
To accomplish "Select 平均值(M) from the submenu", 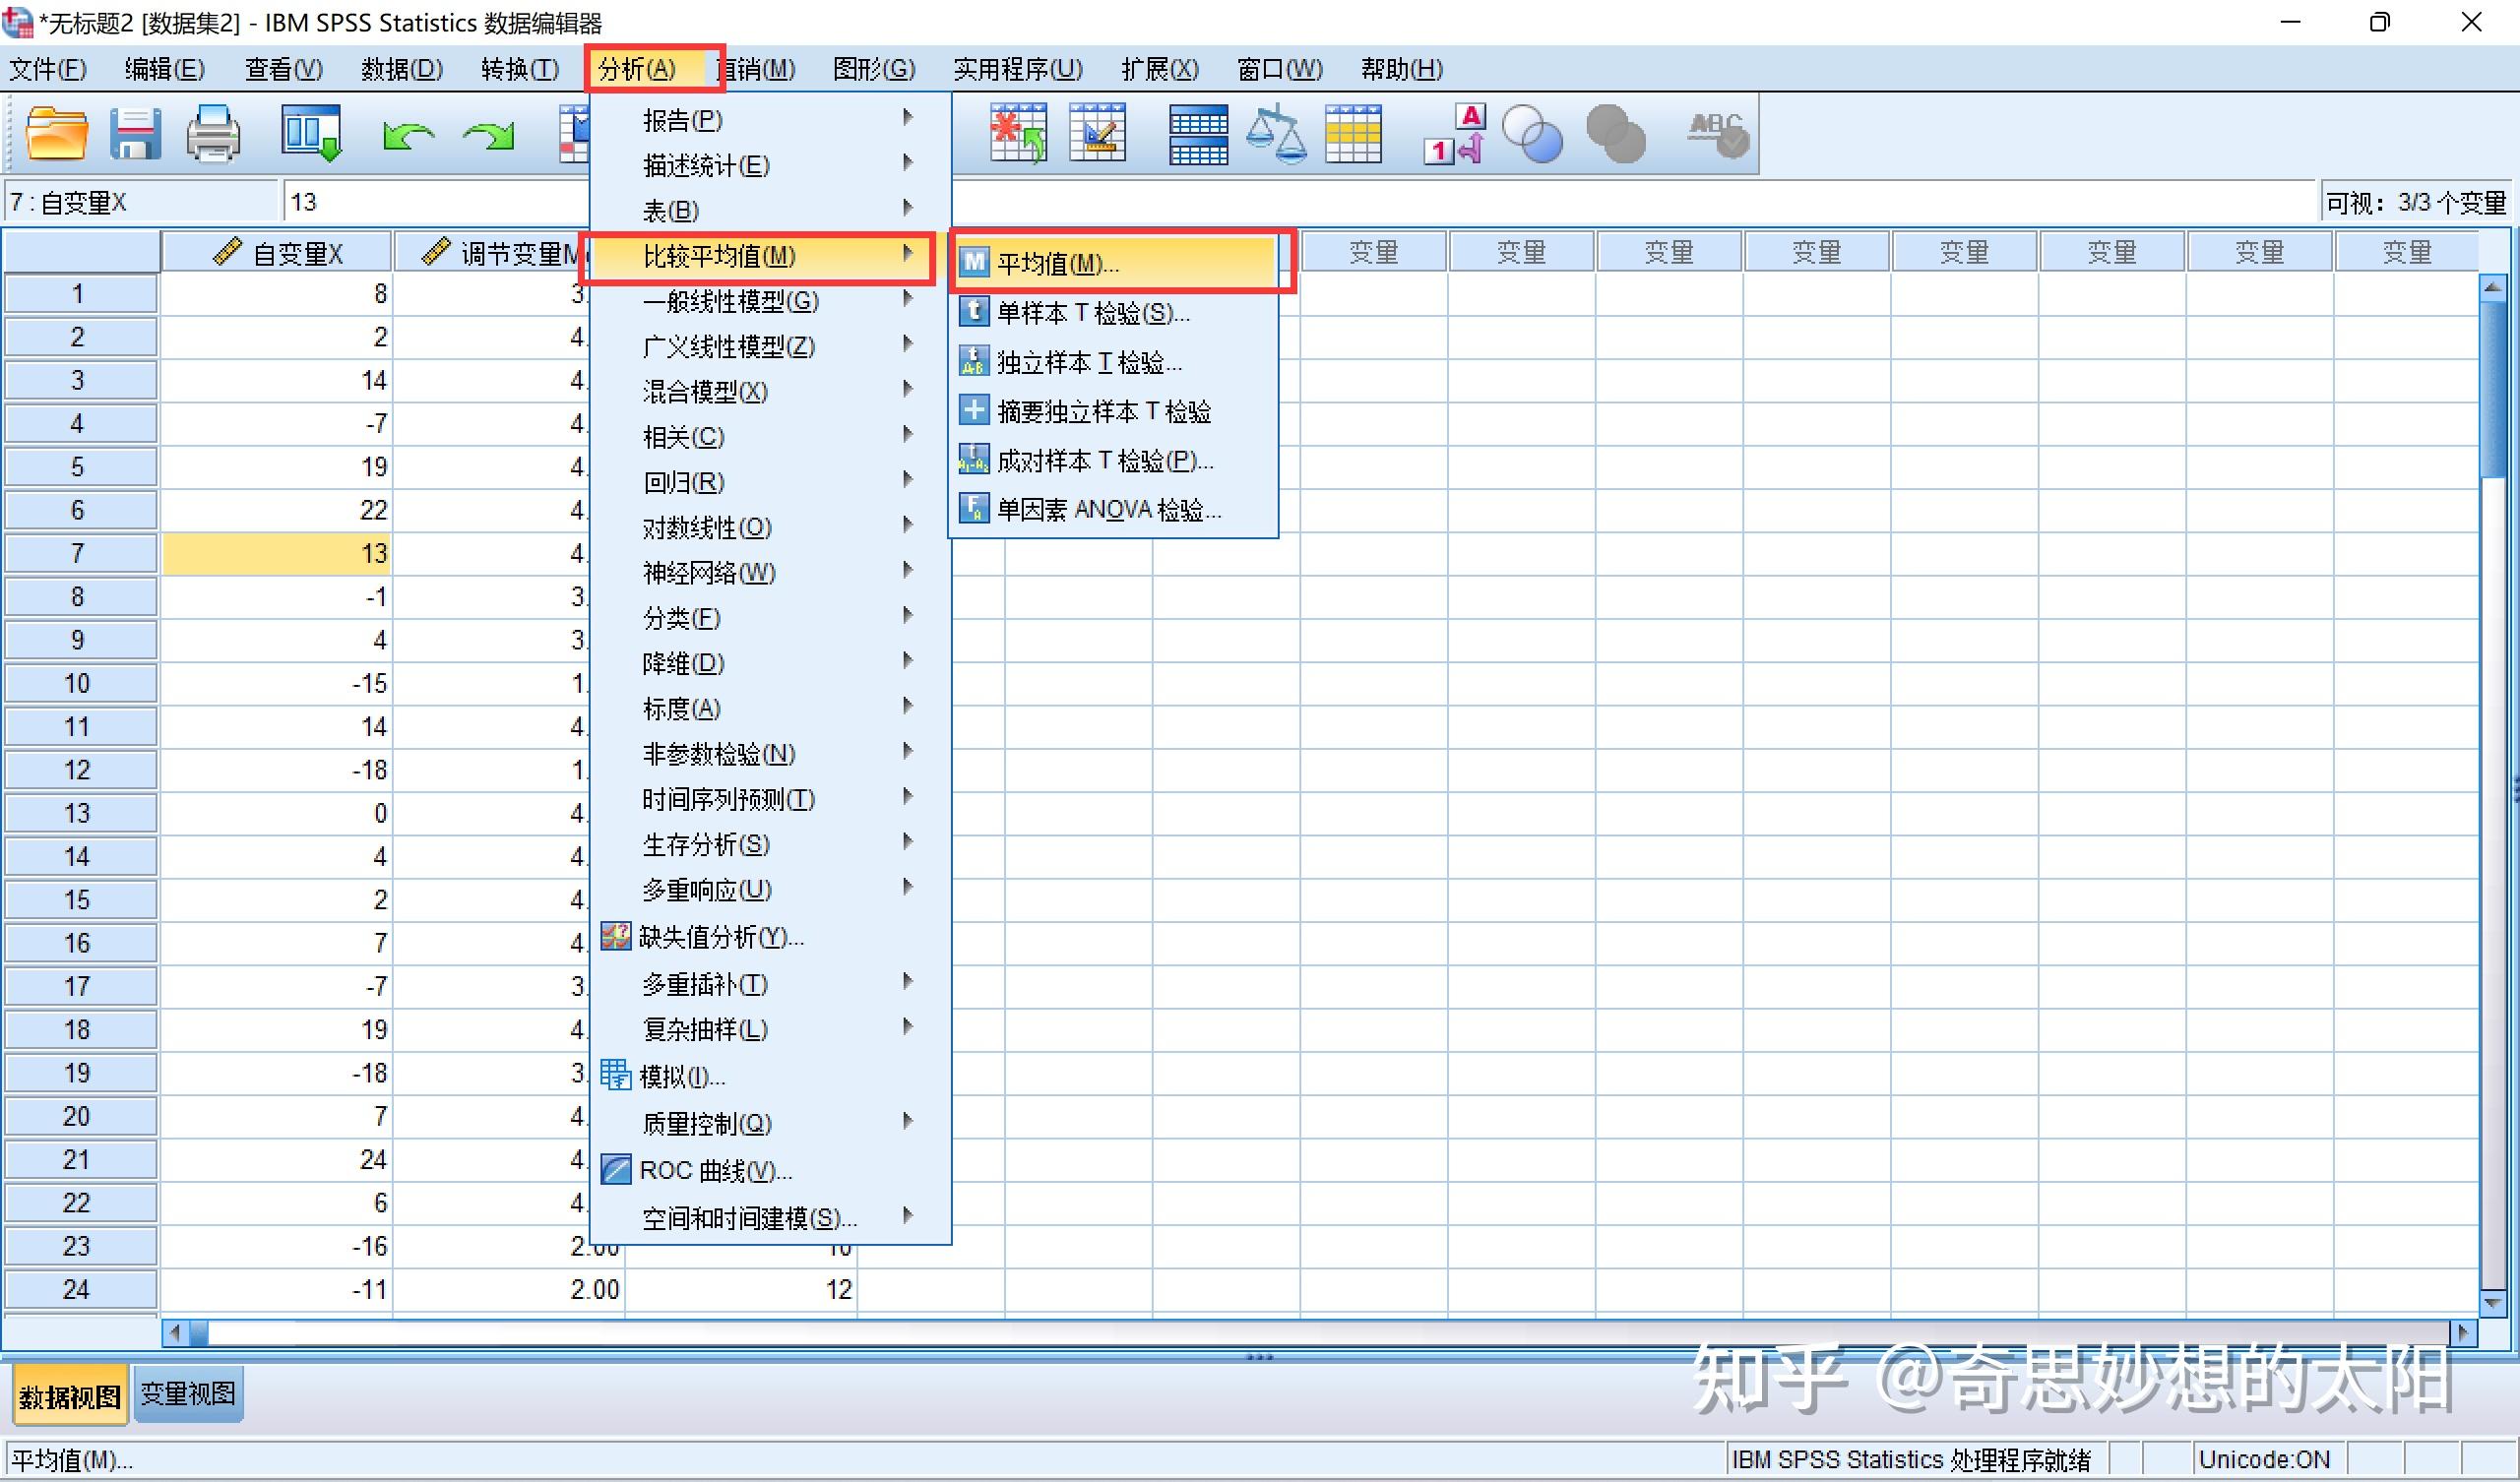I will (1060, 263).
